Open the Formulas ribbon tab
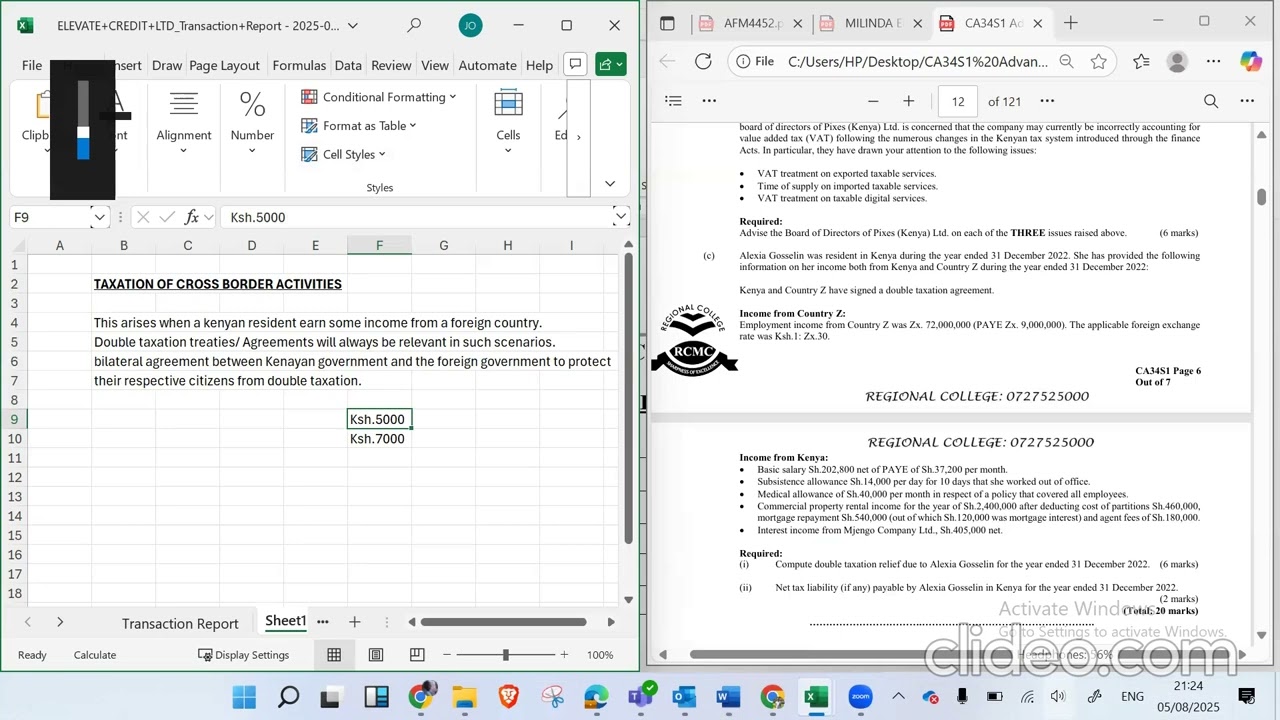The image size is (1280, 720). point(299,65)
